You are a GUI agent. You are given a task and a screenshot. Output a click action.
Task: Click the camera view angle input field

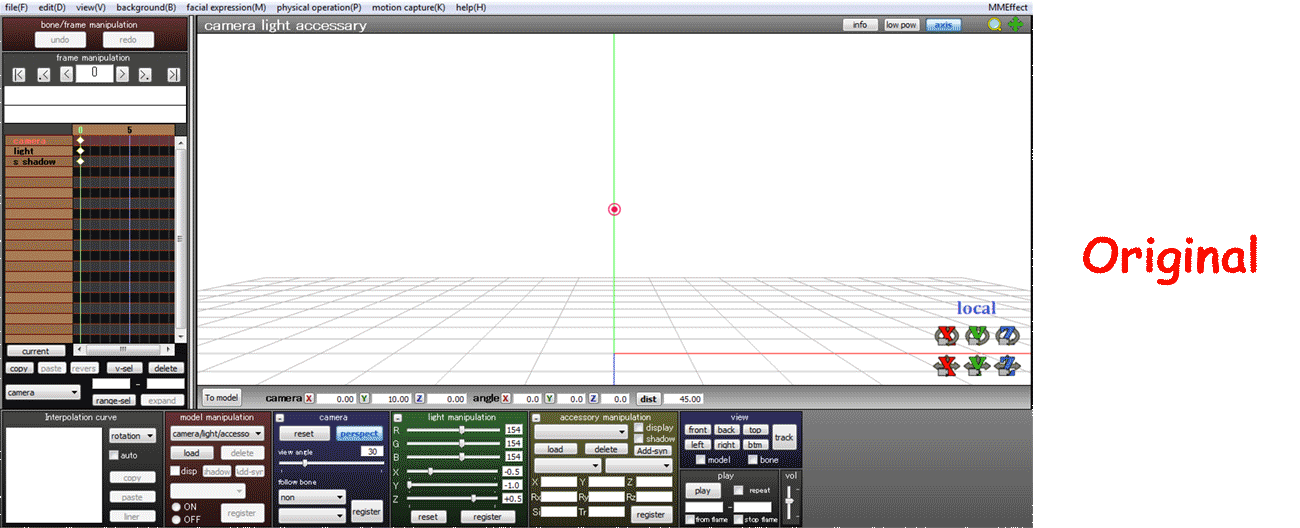point(370,451)
